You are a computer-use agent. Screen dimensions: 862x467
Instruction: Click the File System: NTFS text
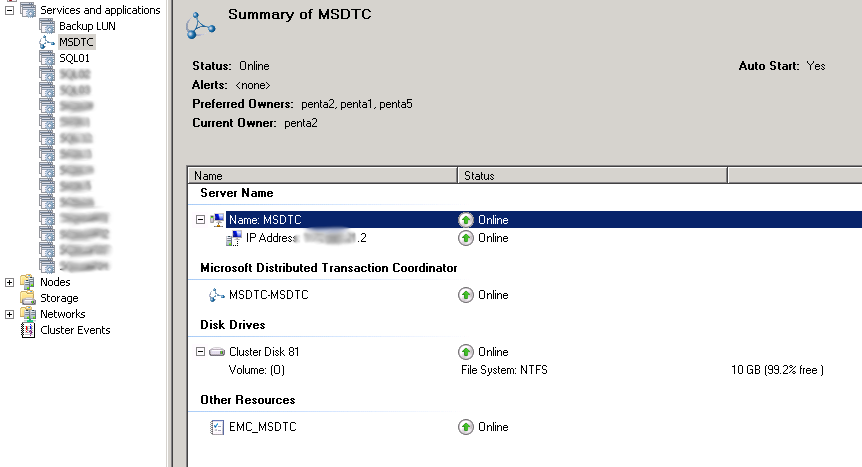pyautogui.click(x=504, y=370)
